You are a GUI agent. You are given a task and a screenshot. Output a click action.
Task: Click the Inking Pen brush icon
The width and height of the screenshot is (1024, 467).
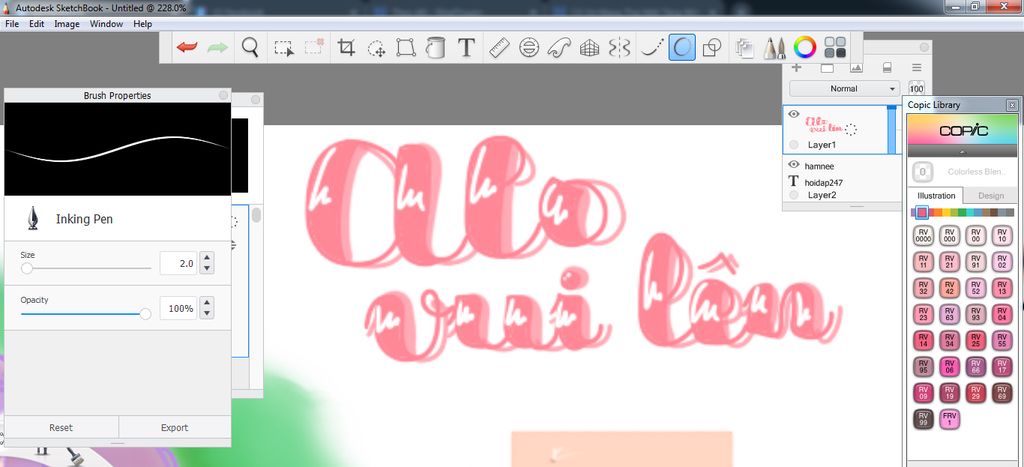[x=32, y=218]
